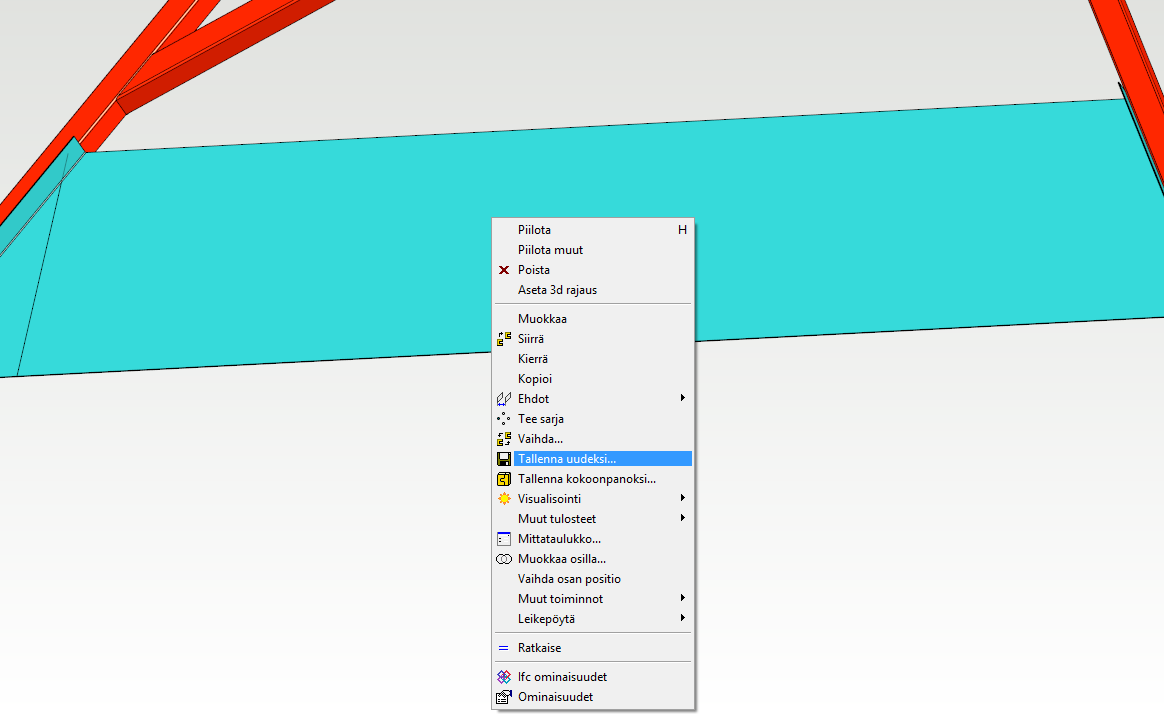
Task: Click the H shortcut label beside Piilota
Action: coord(682,230)
